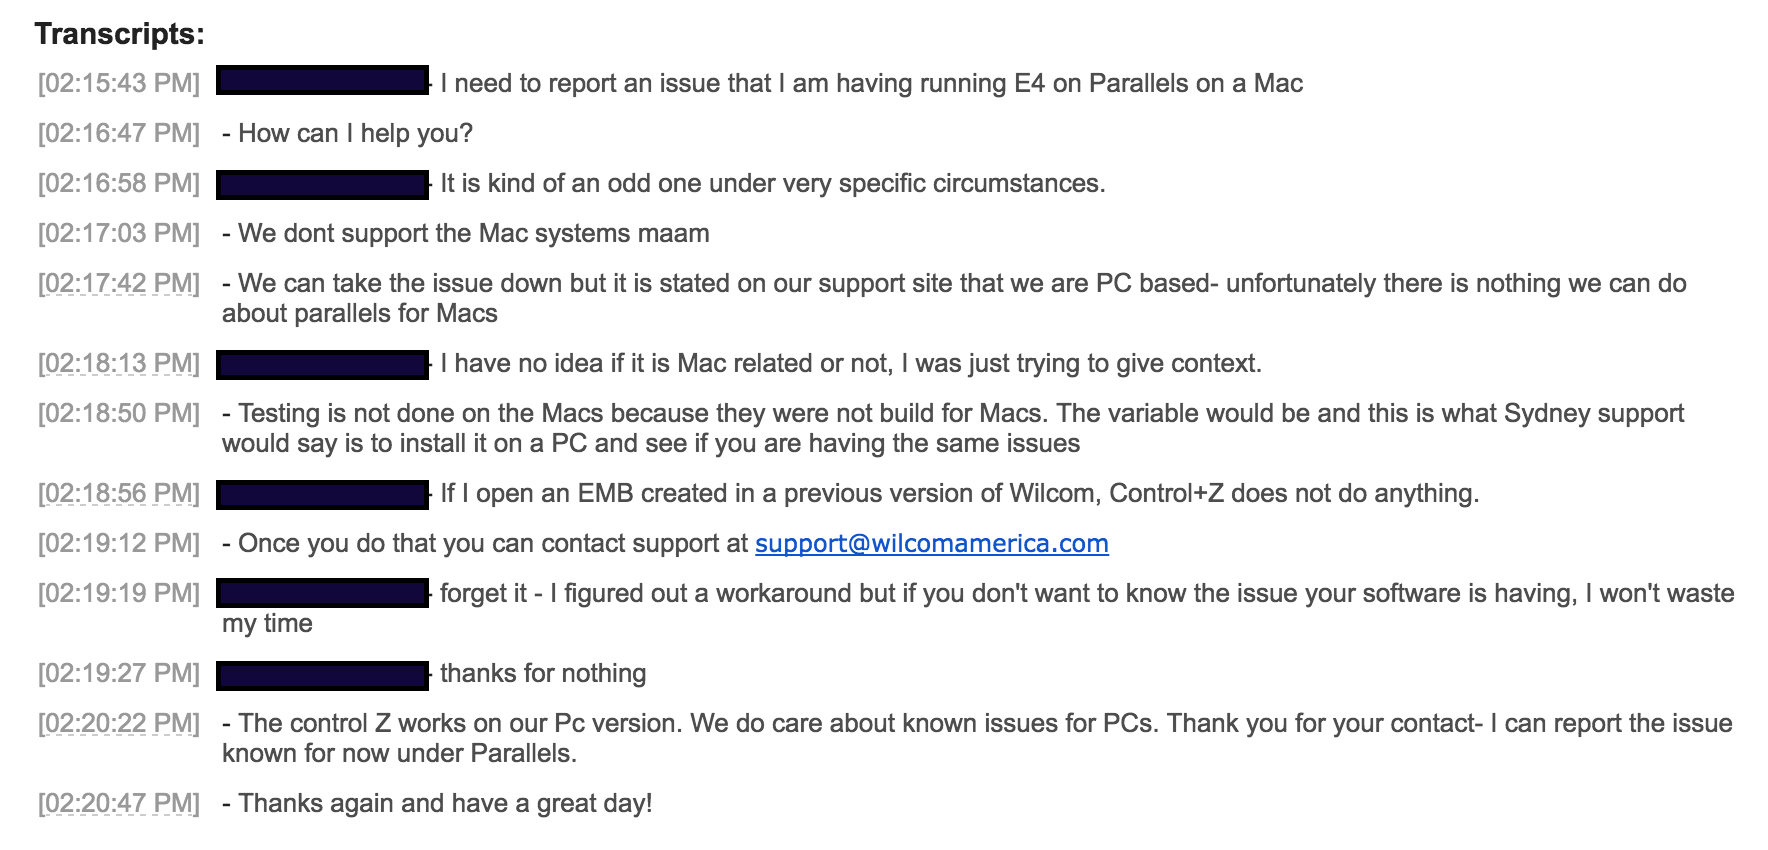Image resolution: width=1768 pixels, height=850 pixels.
Task: Click the 02:20:47 PM underlined timestamp
Action: (119, 803)
